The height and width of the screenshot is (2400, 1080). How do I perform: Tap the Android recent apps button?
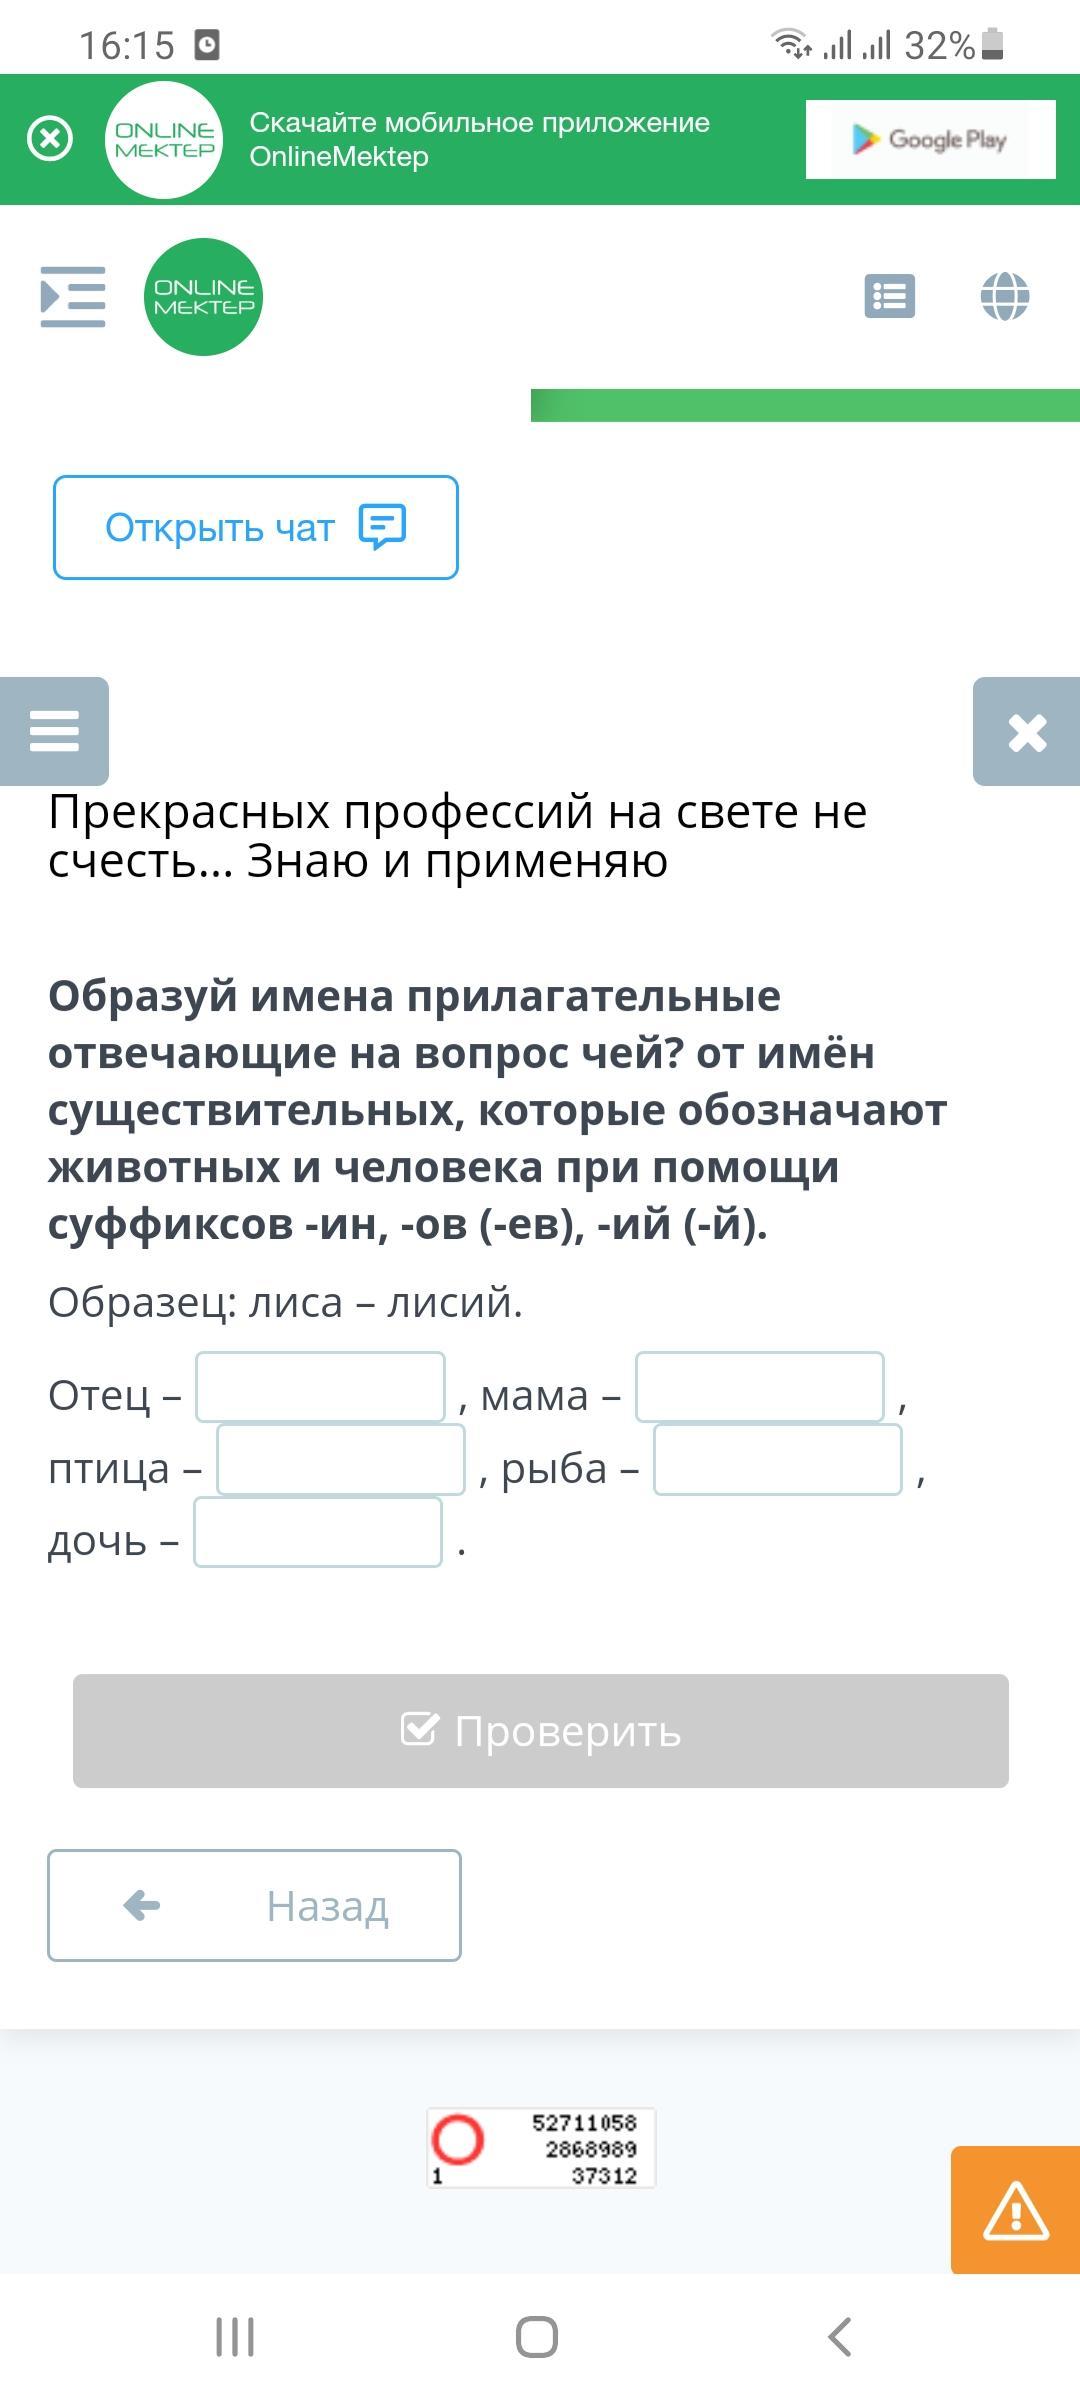click(x=235, y=2337)
